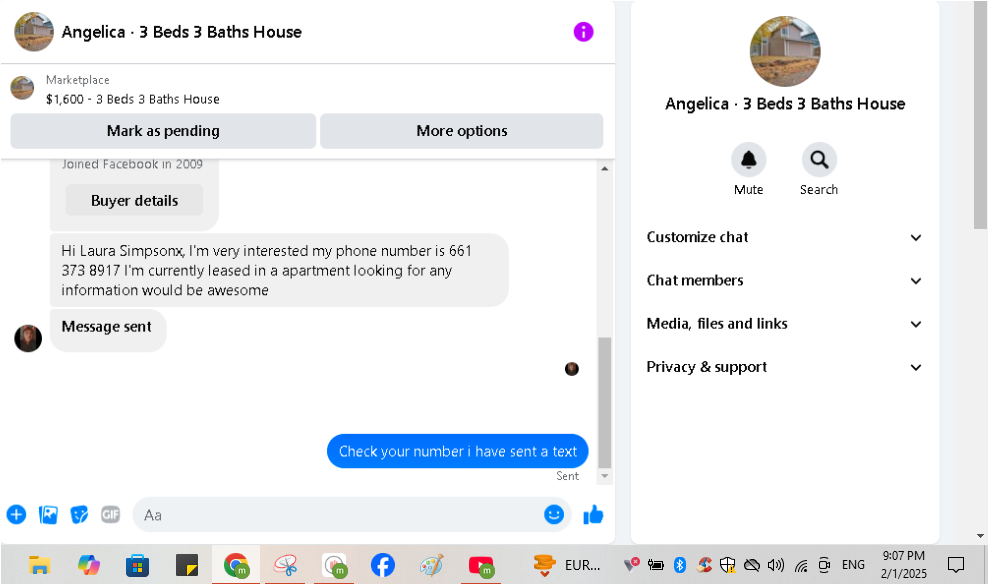Expand the Customize chat section
The image size is (989, 585).
784,237
